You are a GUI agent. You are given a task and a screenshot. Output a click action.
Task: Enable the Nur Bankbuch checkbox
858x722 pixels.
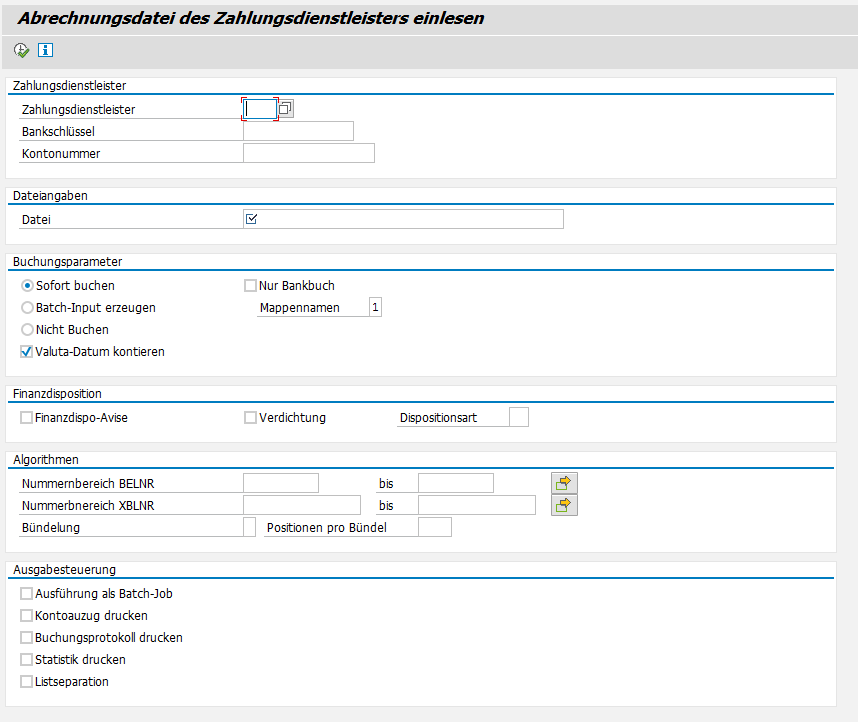pyautogui.click(x=251, y=286)
